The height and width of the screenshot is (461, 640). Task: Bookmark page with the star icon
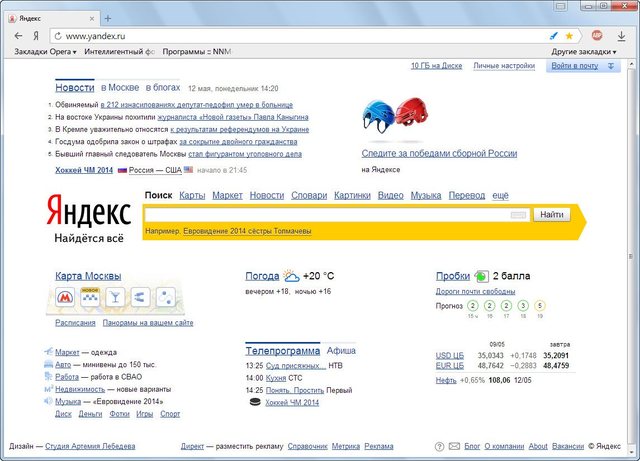pyautogui.click(x=569, y=36)
